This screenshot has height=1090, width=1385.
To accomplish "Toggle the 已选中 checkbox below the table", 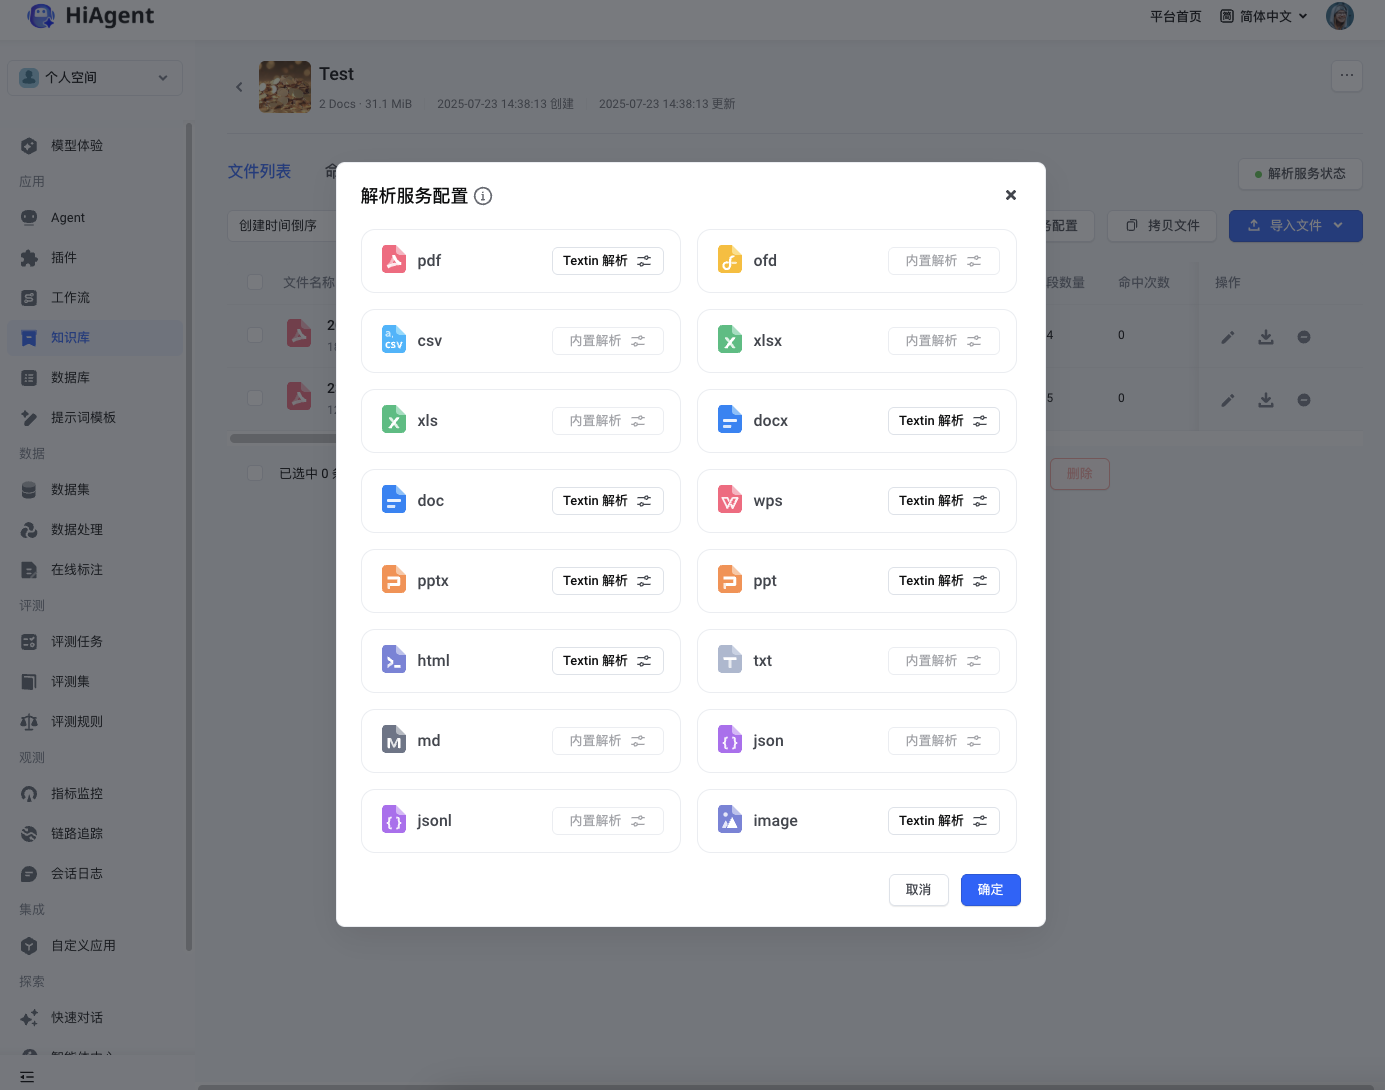I will (255, 473).
